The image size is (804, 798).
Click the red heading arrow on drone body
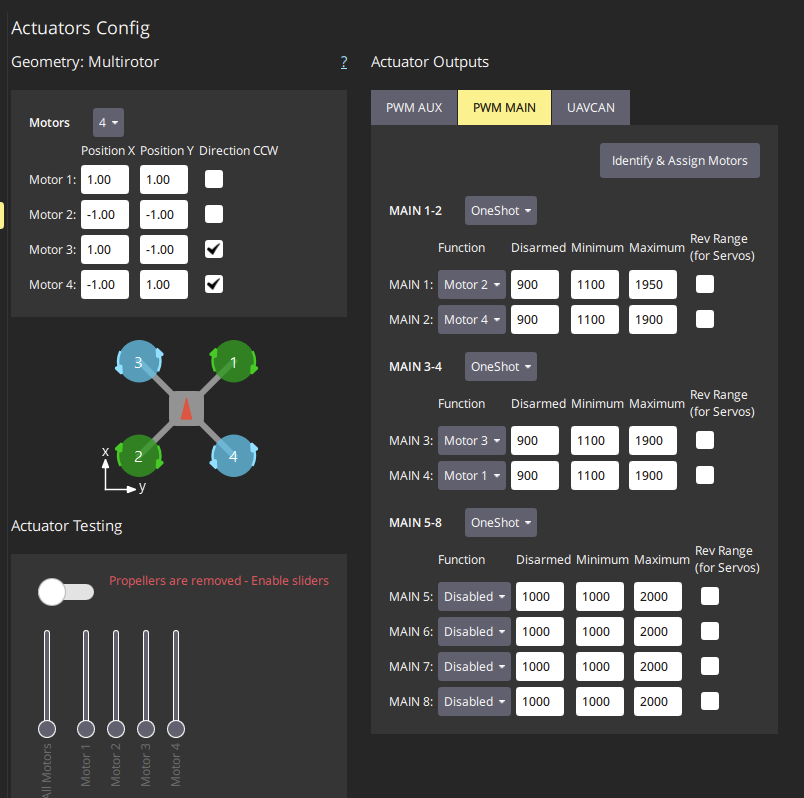click(186, 408)
